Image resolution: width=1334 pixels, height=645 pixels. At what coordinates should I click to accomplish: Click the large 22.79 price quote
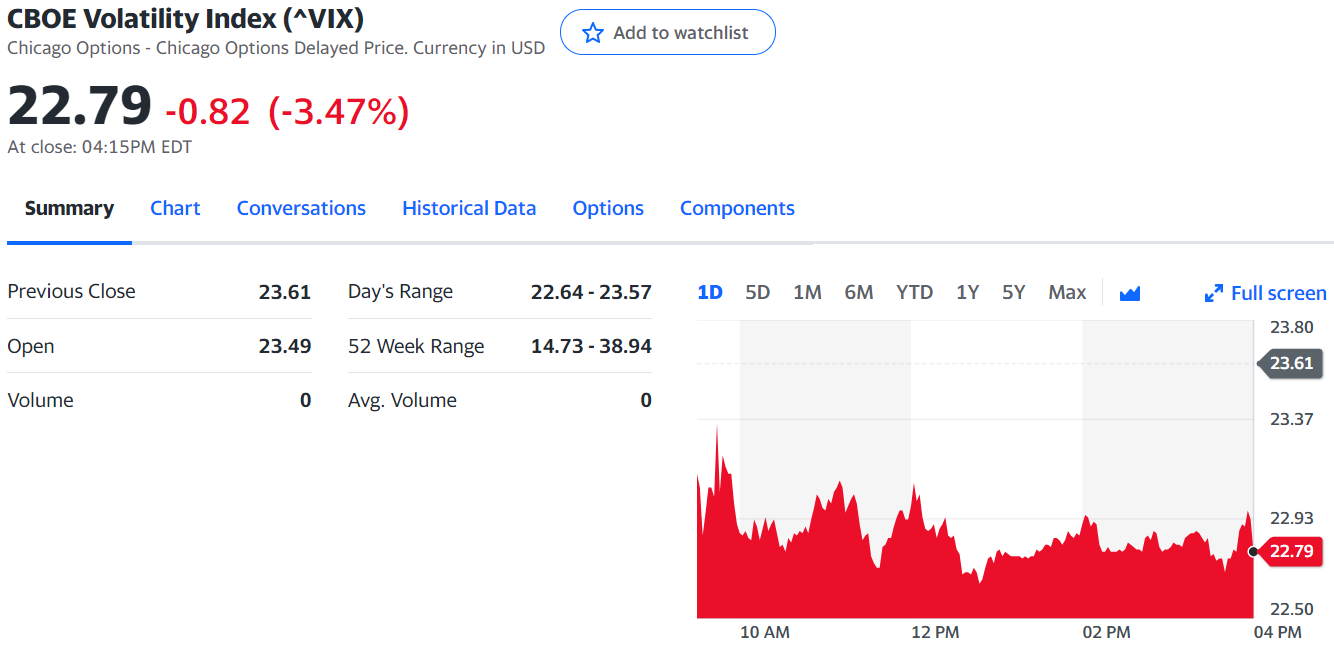tap(80, 105)
